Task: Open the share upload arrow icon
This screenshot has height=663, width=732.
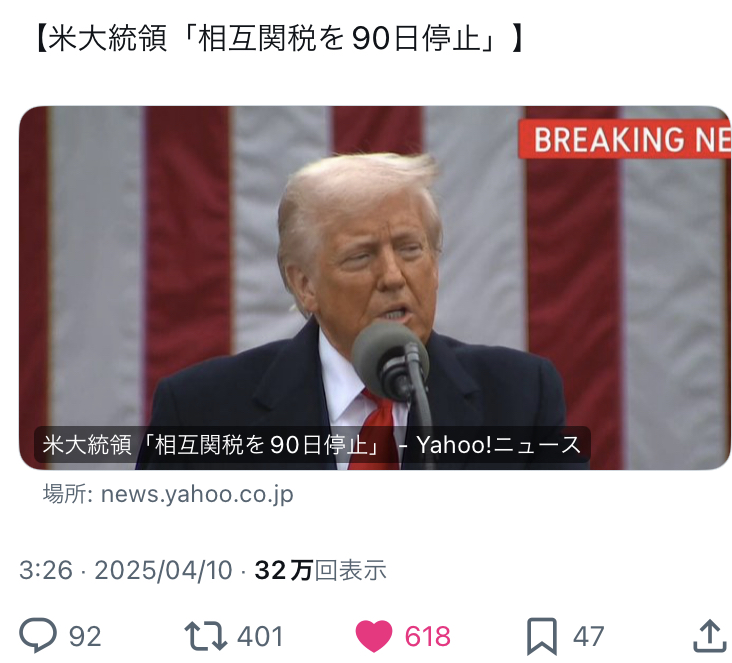Action: pyautogui.click(x=710, y=635)
